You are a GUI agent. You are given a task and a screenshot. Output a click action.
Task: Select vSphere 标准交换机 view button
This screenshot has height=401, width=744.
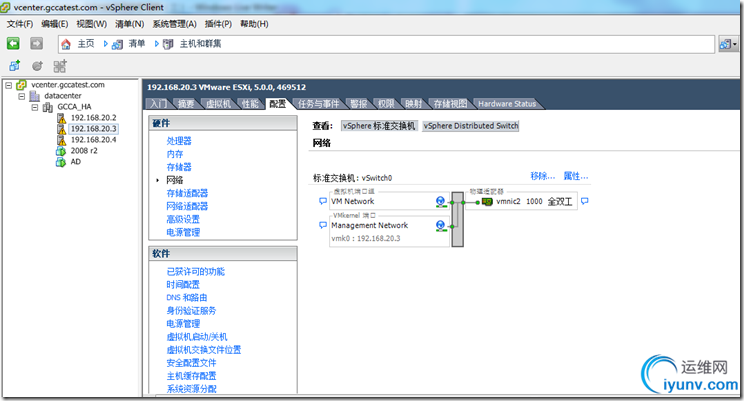[x=379, y=126]
